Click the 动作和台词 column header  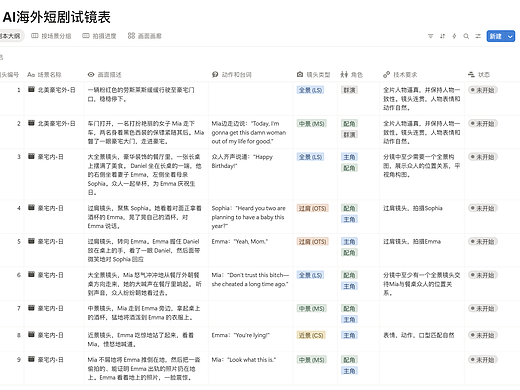pyautogui.click(x=232, y=75)
